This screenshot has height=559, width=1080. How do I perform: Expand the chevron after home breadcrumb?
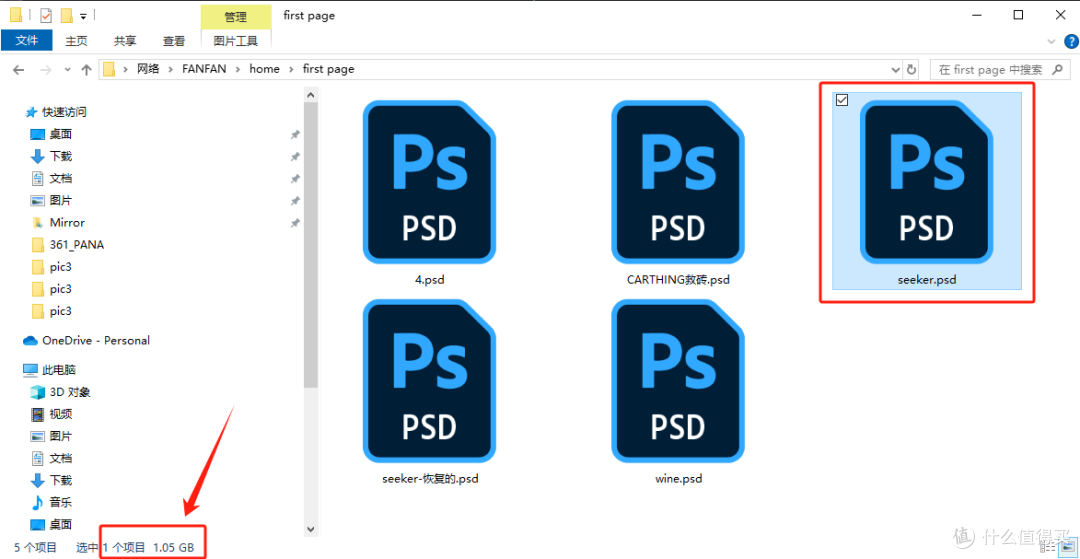[291, 69]
